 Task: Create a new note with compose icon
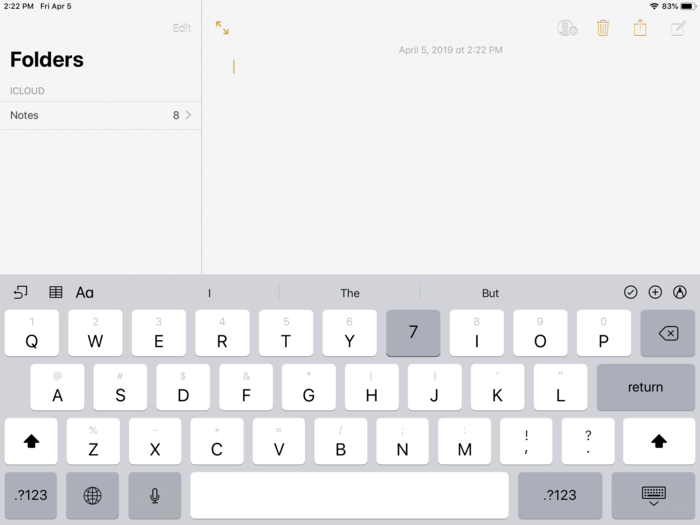tap(678, 28)
